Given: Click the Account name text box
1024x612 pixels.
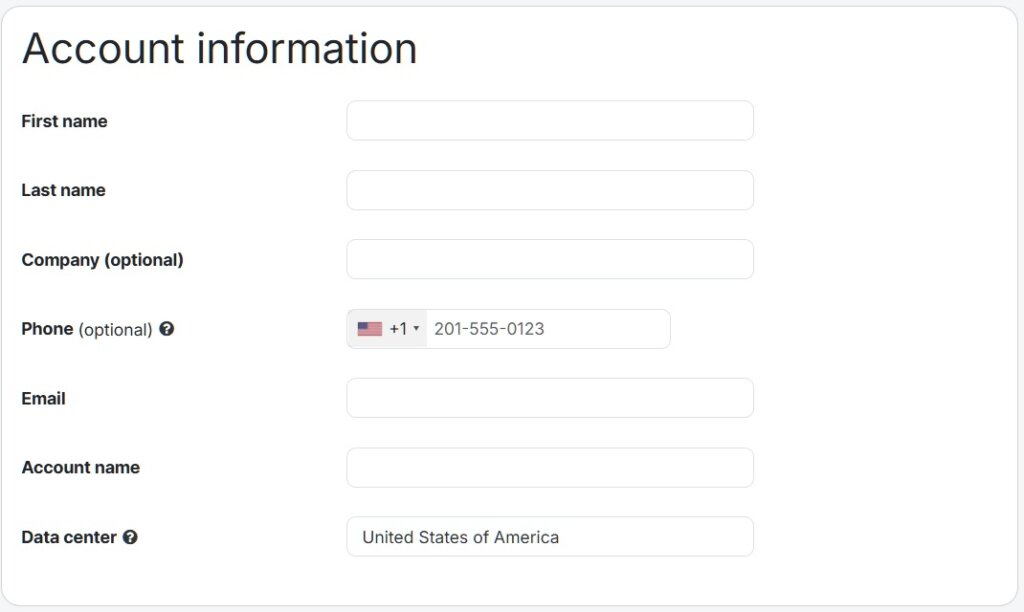Looking at the screenshot, I should (550, 468).
